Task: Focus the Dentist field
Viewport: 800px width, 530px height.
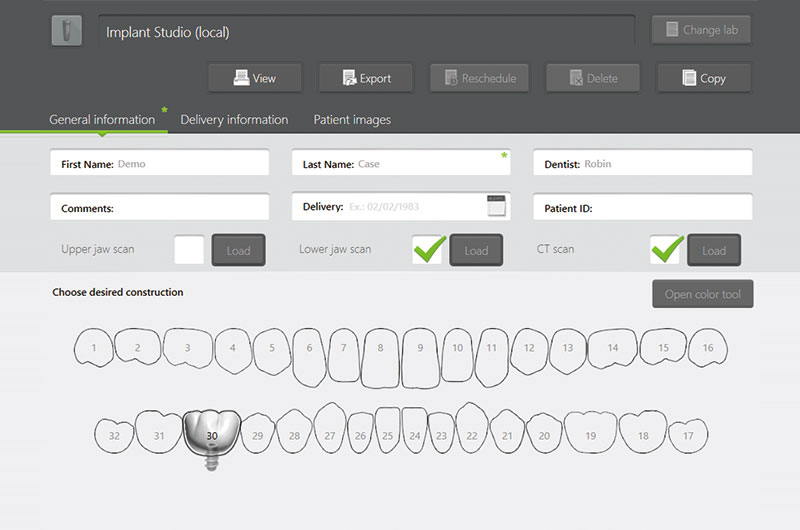Action: click(642, 163)
